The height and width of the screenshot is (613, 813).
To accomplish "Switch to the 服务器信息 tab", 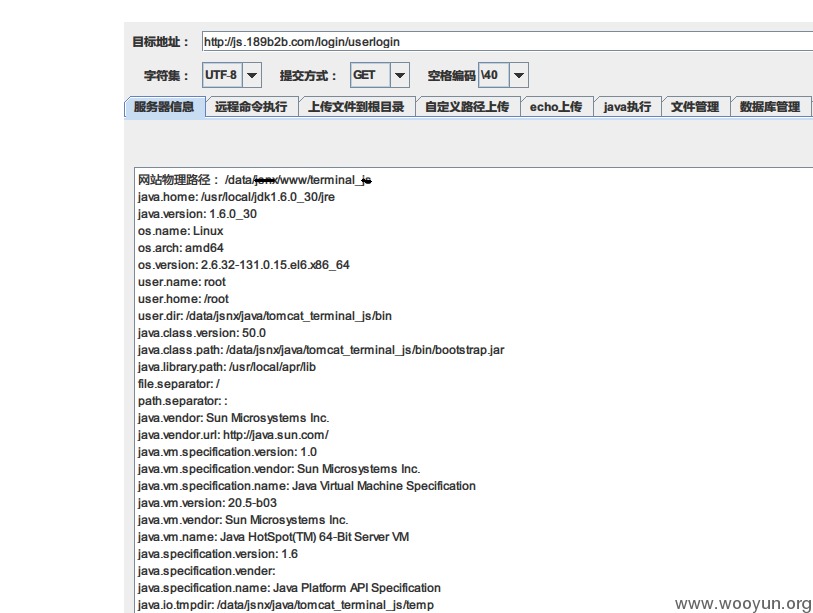I will click(x=164, y=107).
